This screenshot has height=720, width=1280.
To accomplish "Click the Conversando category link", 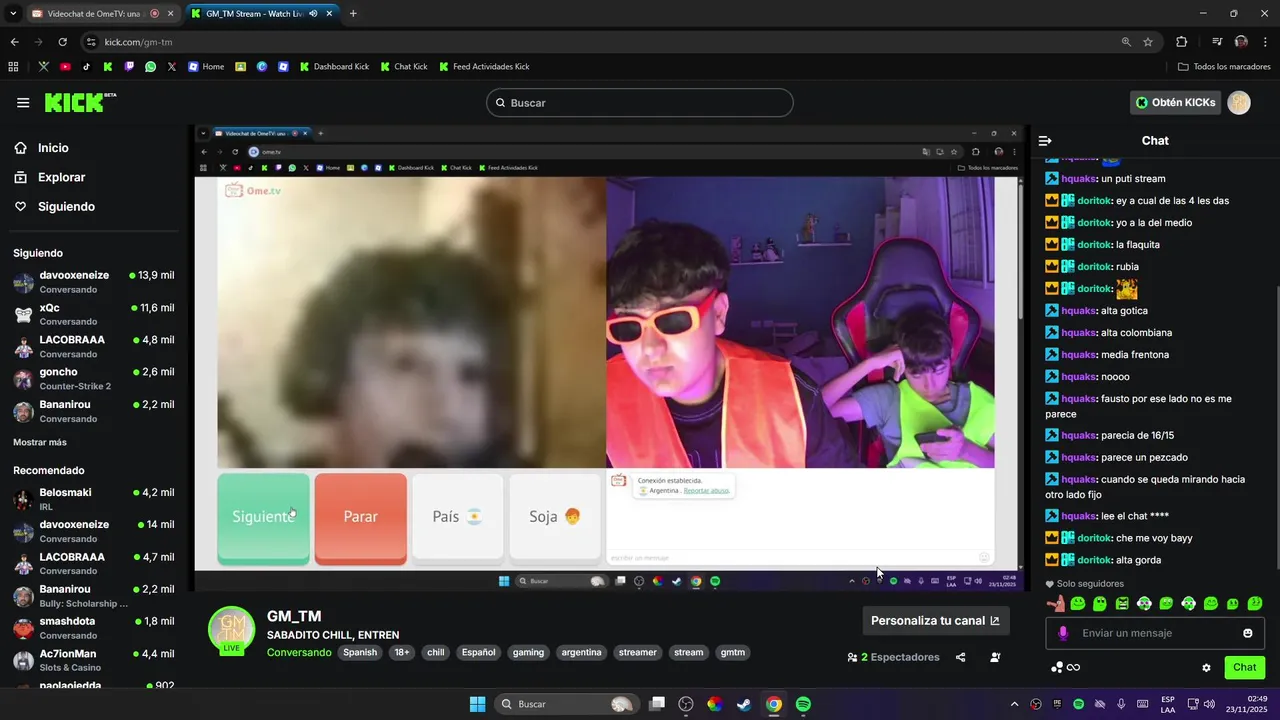I will point(299,652).
